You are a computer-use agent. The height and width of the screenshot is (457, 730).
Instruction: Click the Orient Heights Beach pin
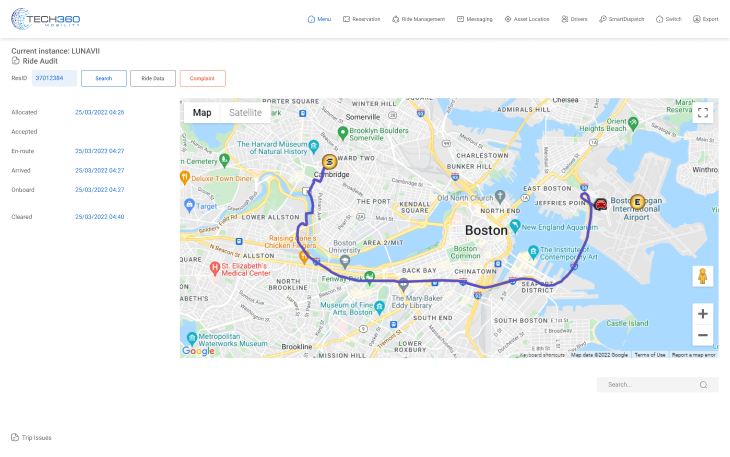point(633,123)
